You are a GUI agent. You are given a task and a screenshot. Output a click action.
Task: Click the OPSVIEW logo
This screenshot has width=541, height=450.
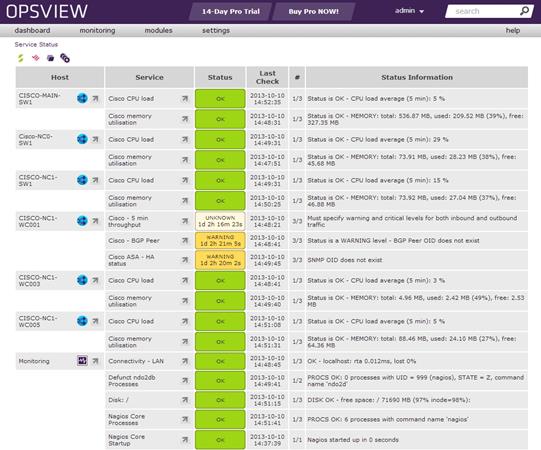click(x=47, y=11)
